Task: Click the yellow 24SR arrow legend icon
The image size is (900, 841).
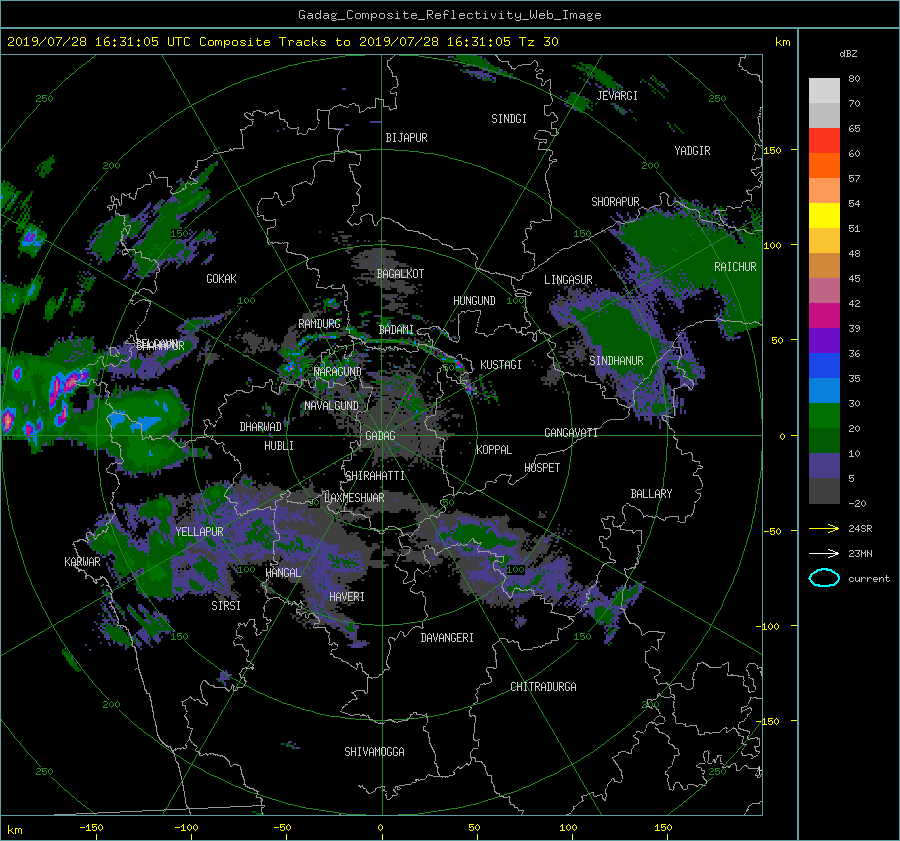Action: point(824,528)
